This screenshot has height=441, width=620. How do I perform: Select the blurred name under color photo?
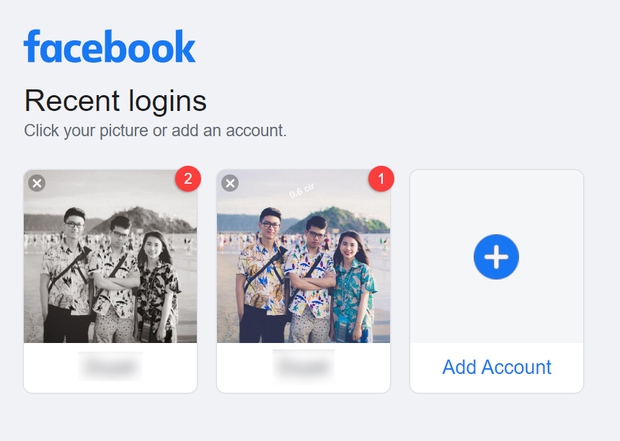click(x=303, y=368)
